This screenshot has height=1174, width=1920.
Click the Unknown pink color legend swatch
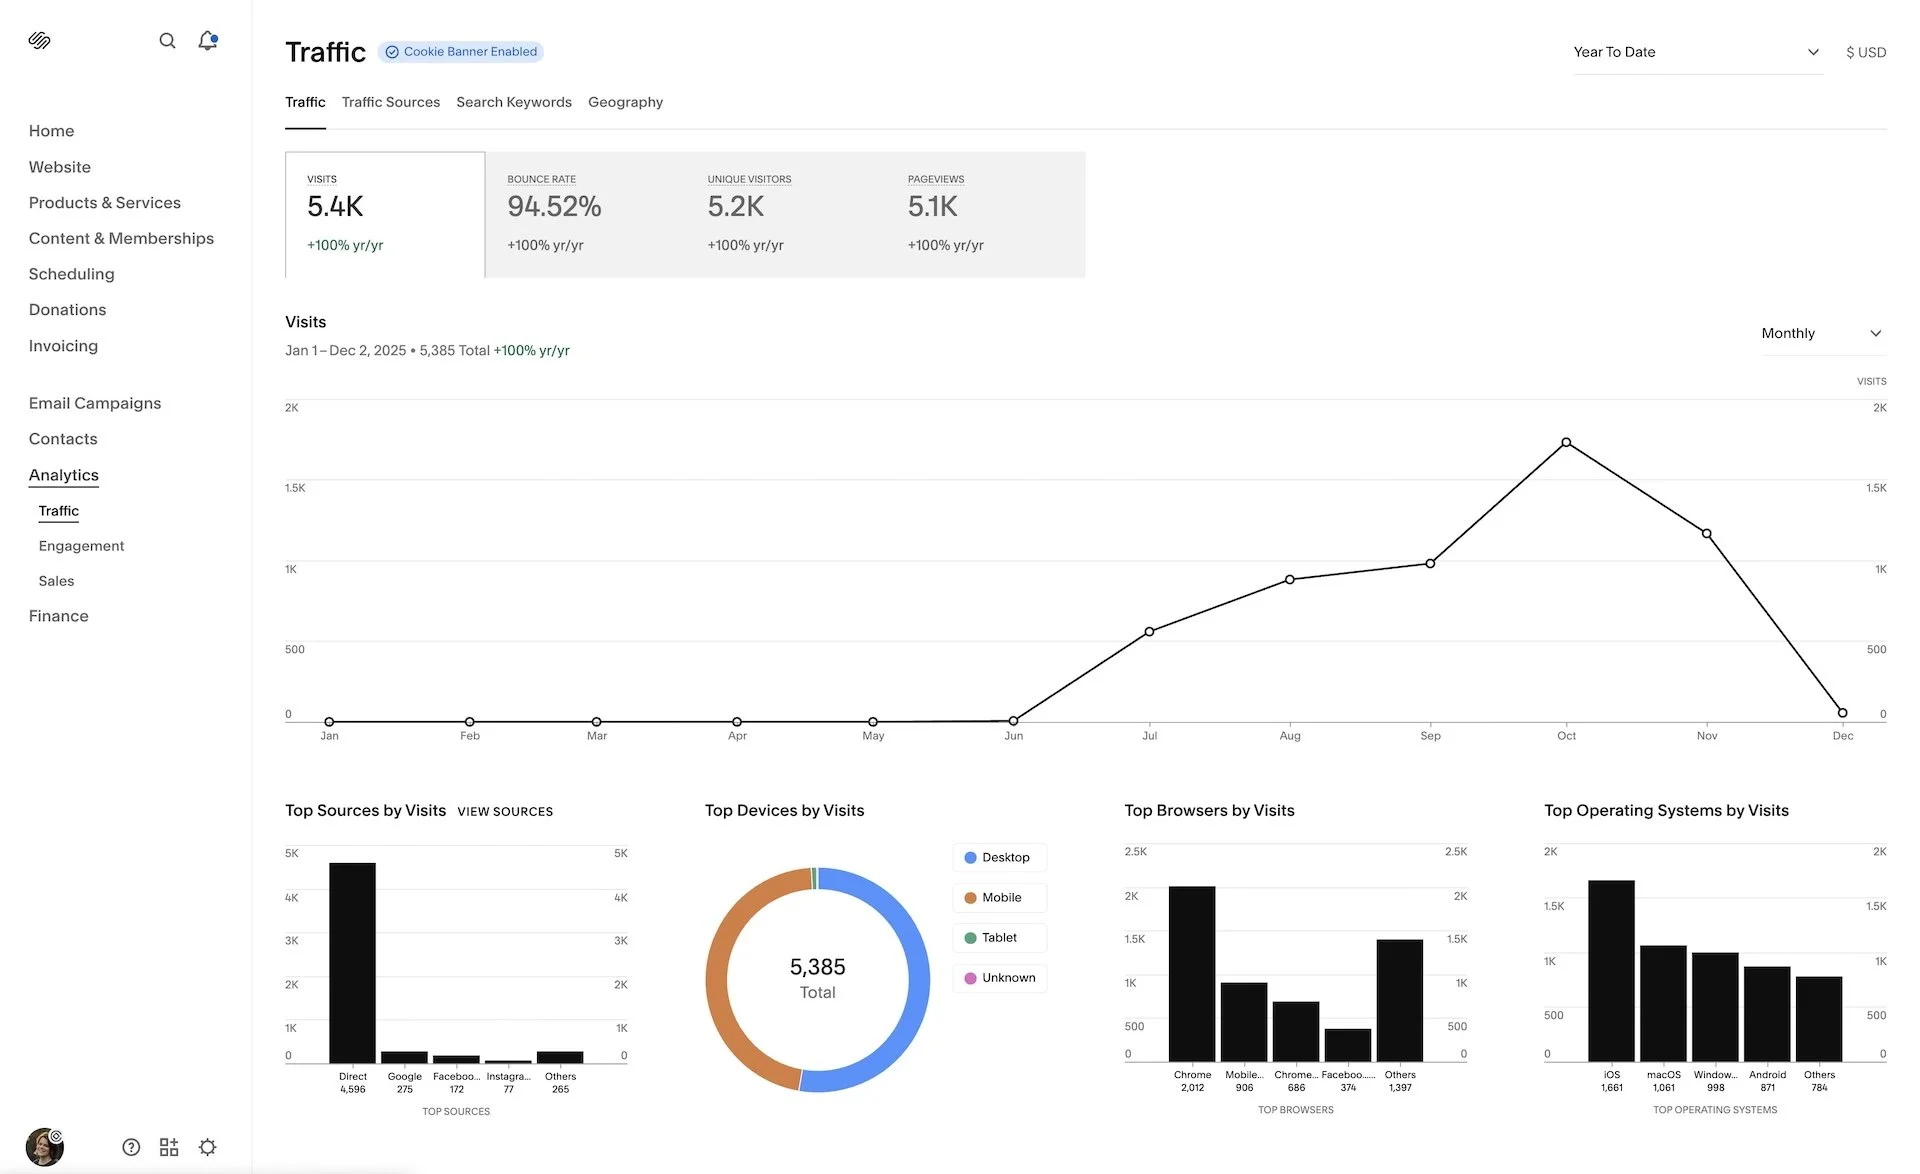(970, 978)
